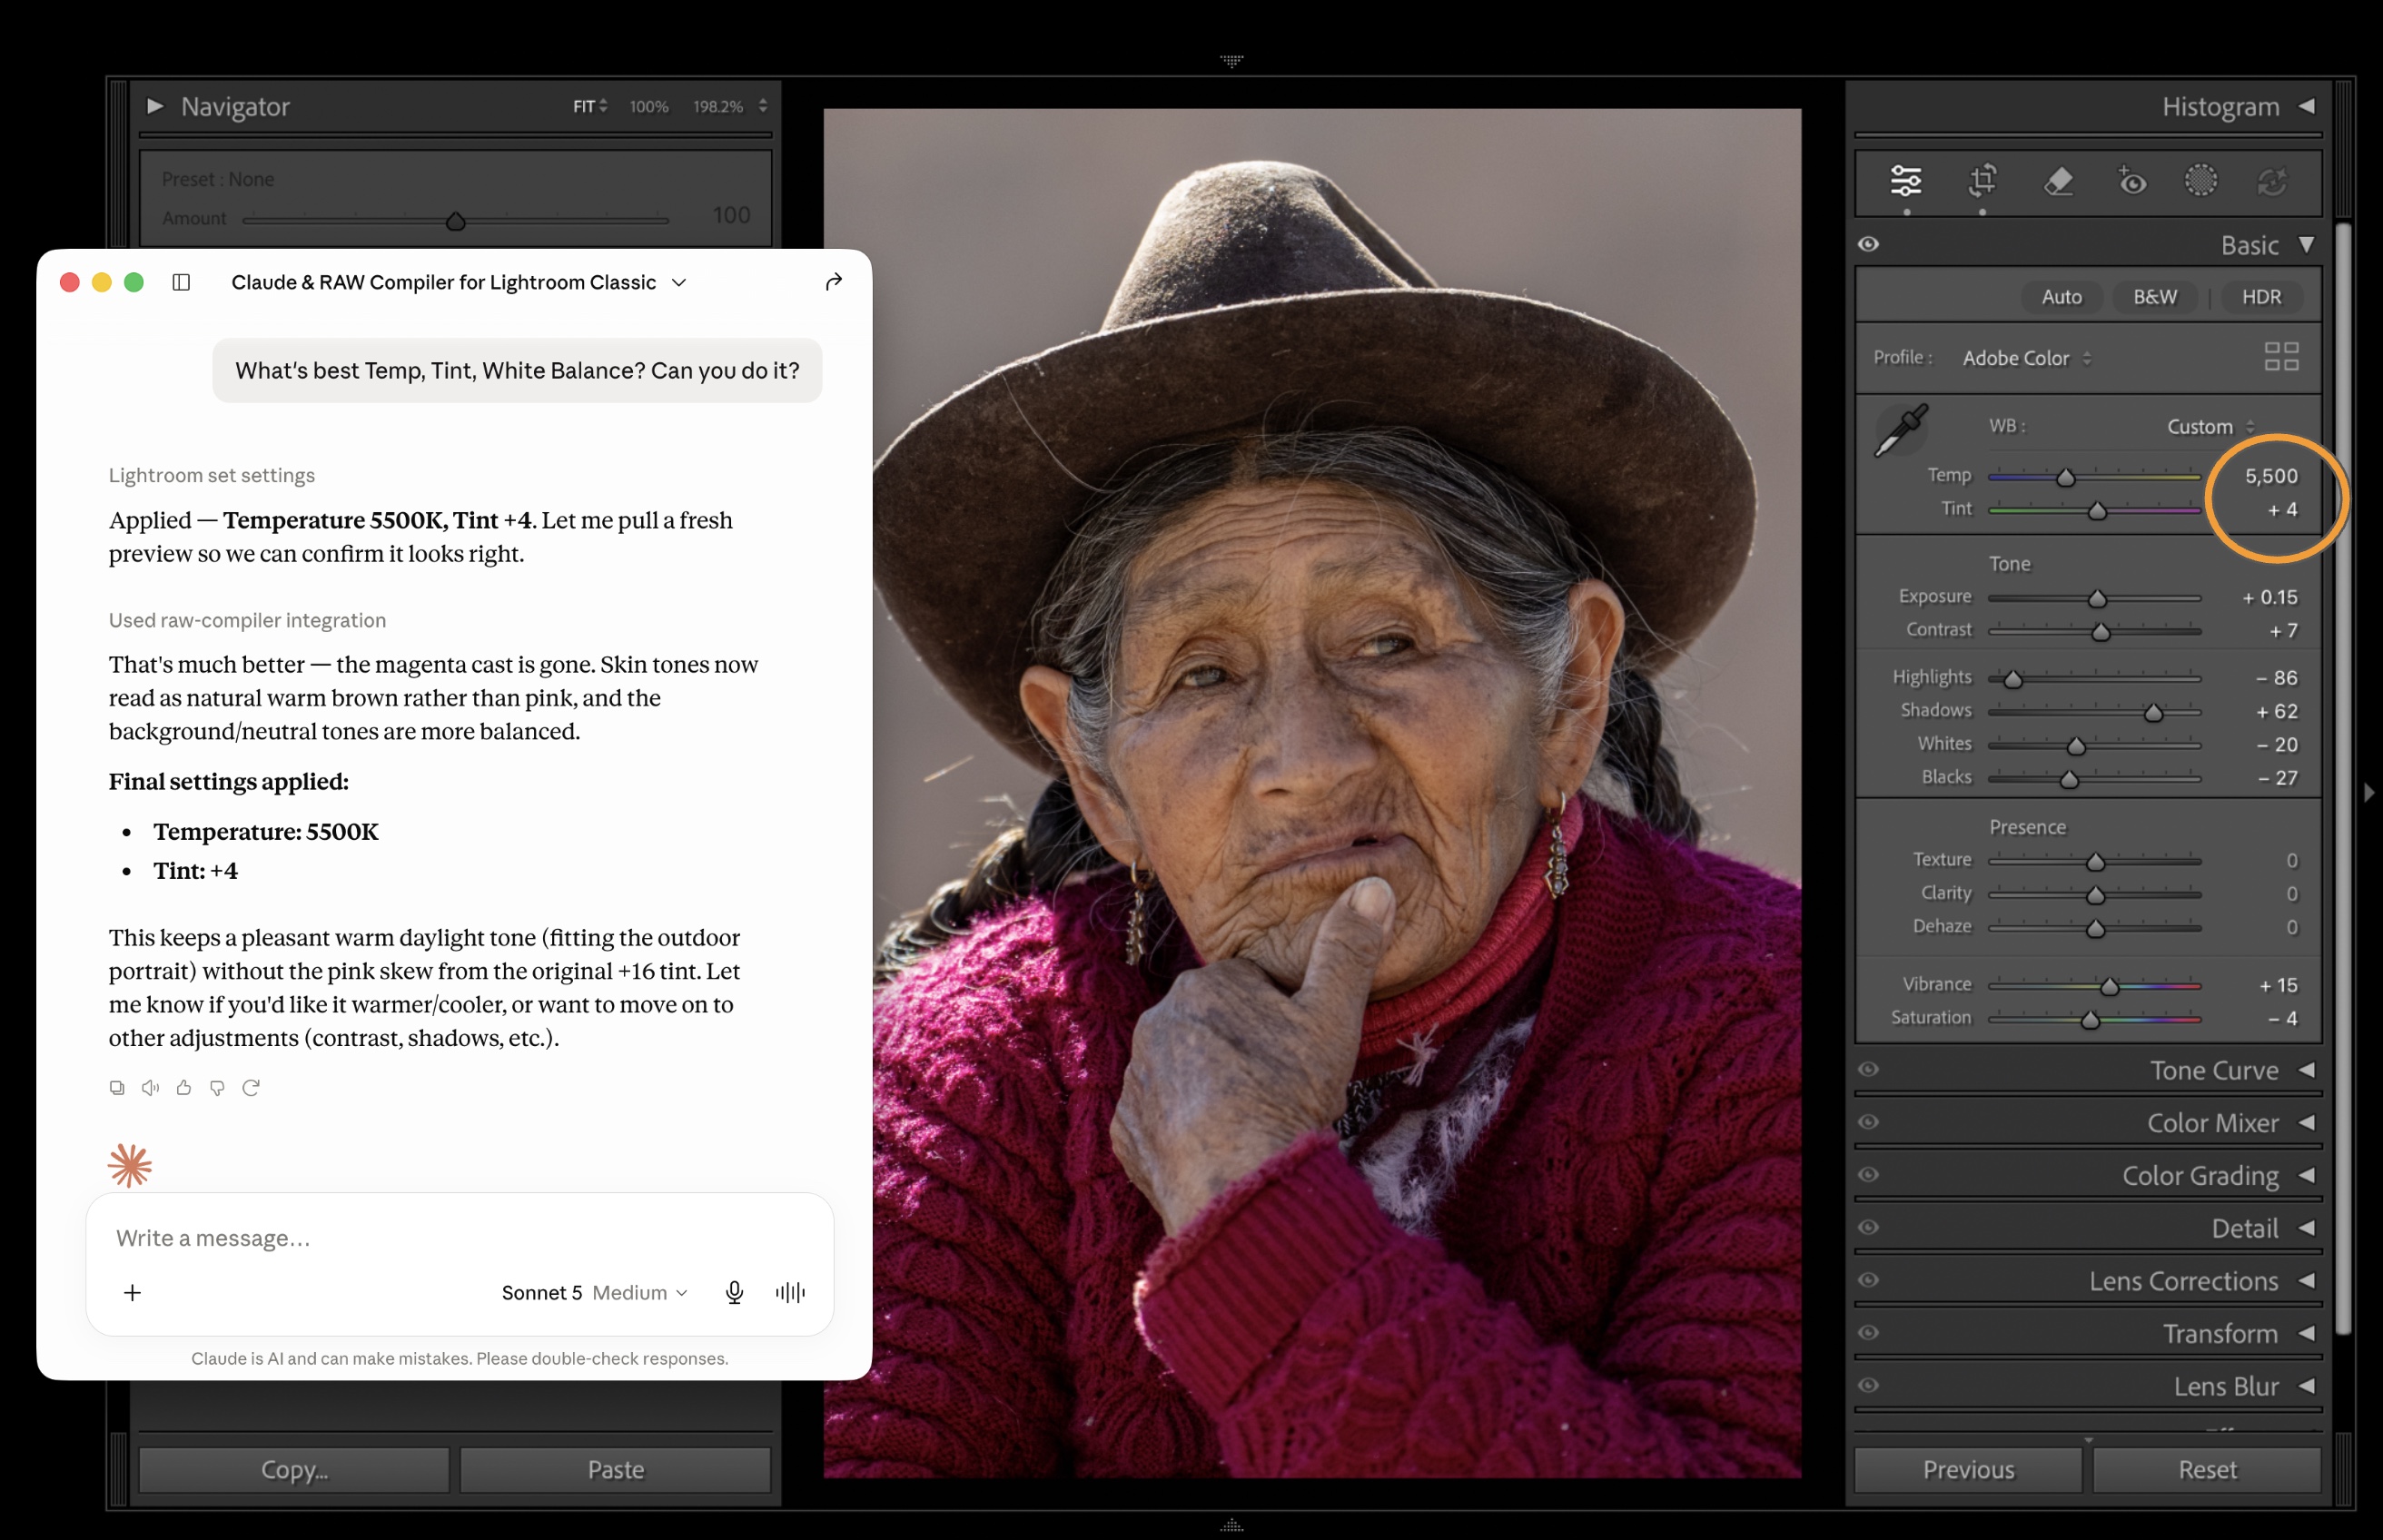Read Claude's response aloud
This screenshot has height=1540, width=2383.
point(150,1088)
